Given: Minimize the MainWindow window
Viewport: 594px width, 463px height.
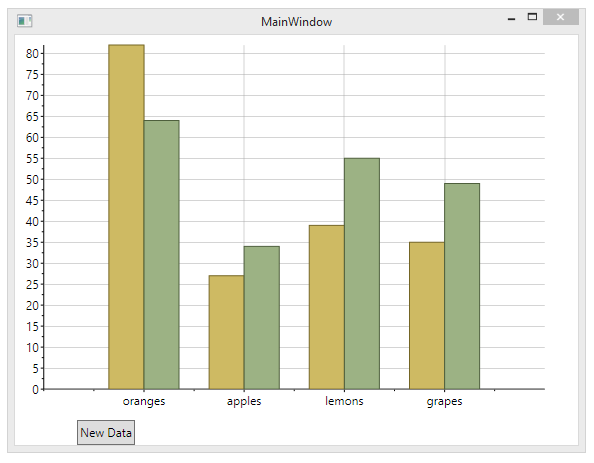Looking at the screenshot, I should point(511,19).
